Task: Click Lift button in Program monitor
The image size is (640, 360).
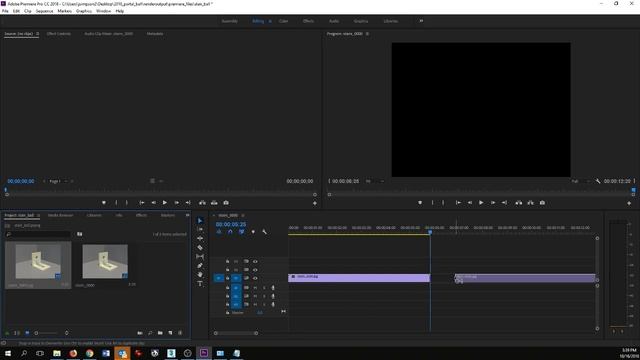Action: click(x=518, y=203)
